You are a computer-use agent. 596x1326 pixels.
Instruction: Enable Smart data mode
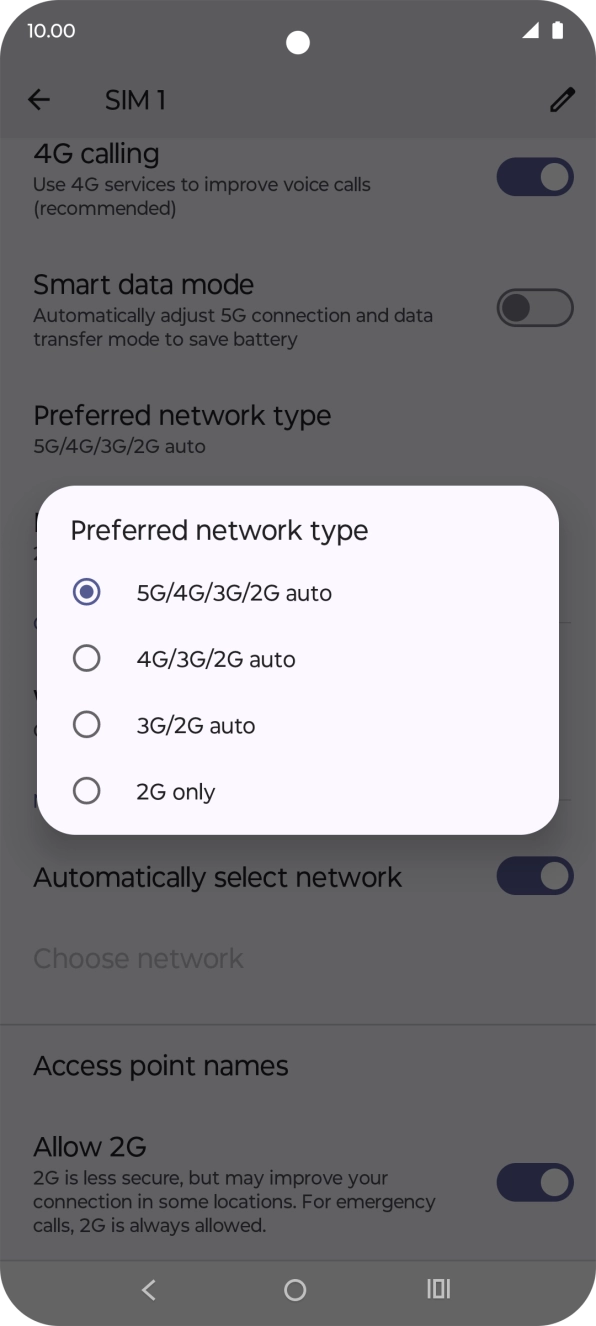pyautogui.click(x=534, y=307)
